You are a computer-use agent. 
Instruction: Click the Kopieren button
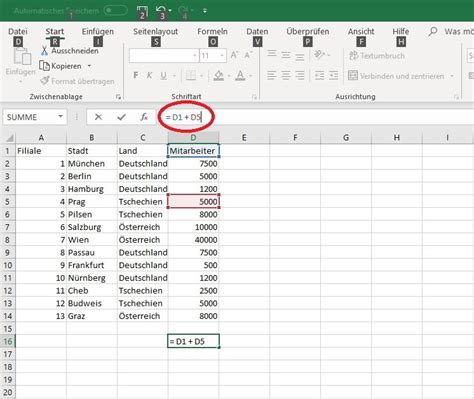pyautogui.click(x=61, y=66)
